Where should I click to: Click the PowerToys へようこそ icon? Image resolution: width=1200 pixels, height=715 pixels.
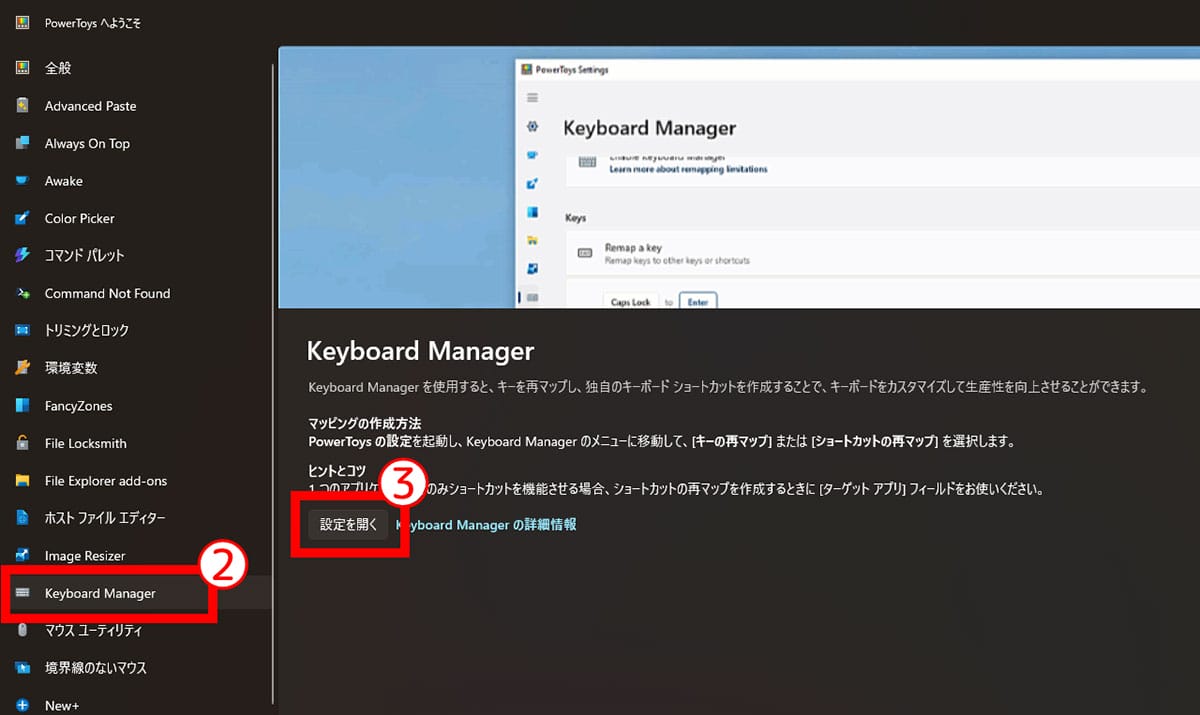pyautogui.click(x=23, y=23)
